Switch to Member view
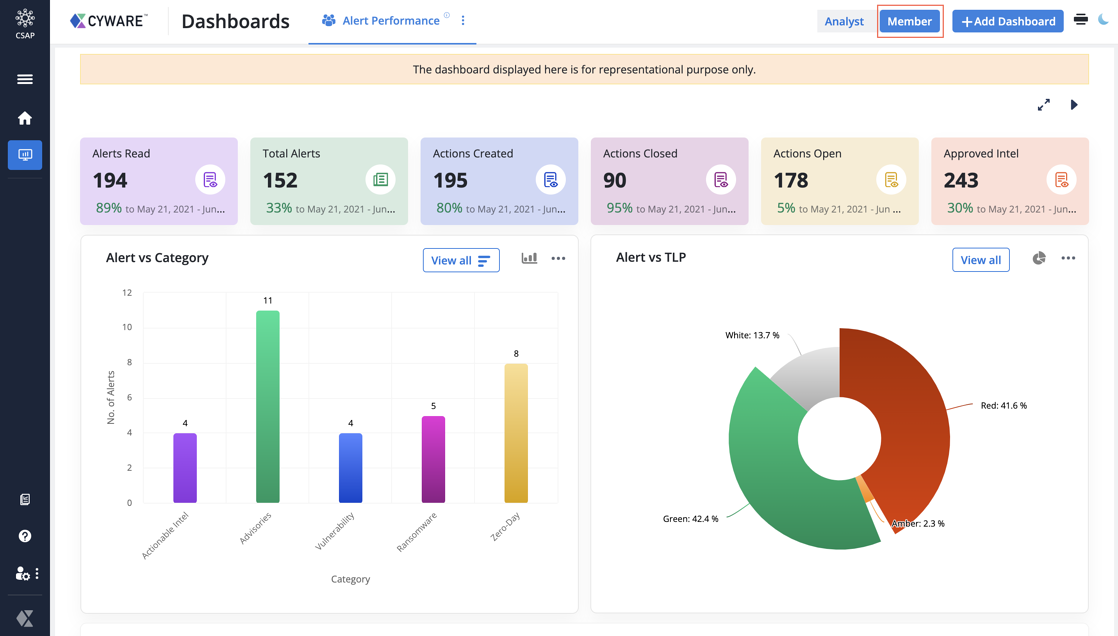The height and width of the screenshot is (636, 1118). [x=909, y=21]
